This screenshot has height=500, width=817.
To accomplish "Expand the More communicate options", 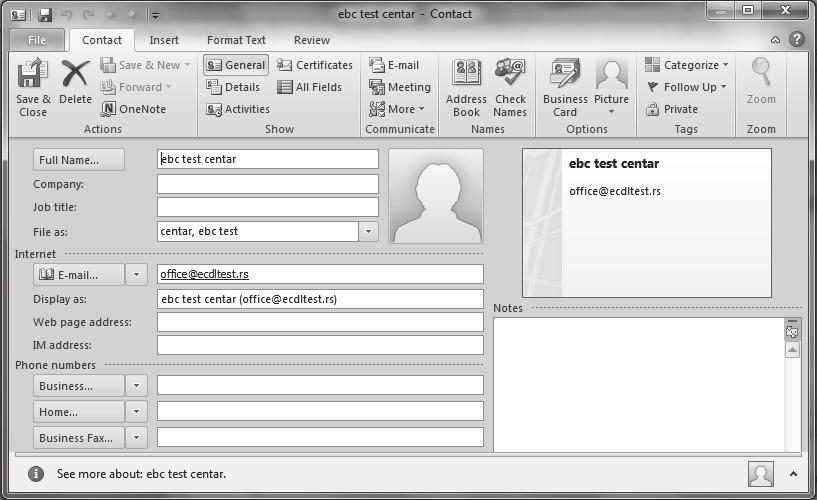I will [x=397, y=109].
